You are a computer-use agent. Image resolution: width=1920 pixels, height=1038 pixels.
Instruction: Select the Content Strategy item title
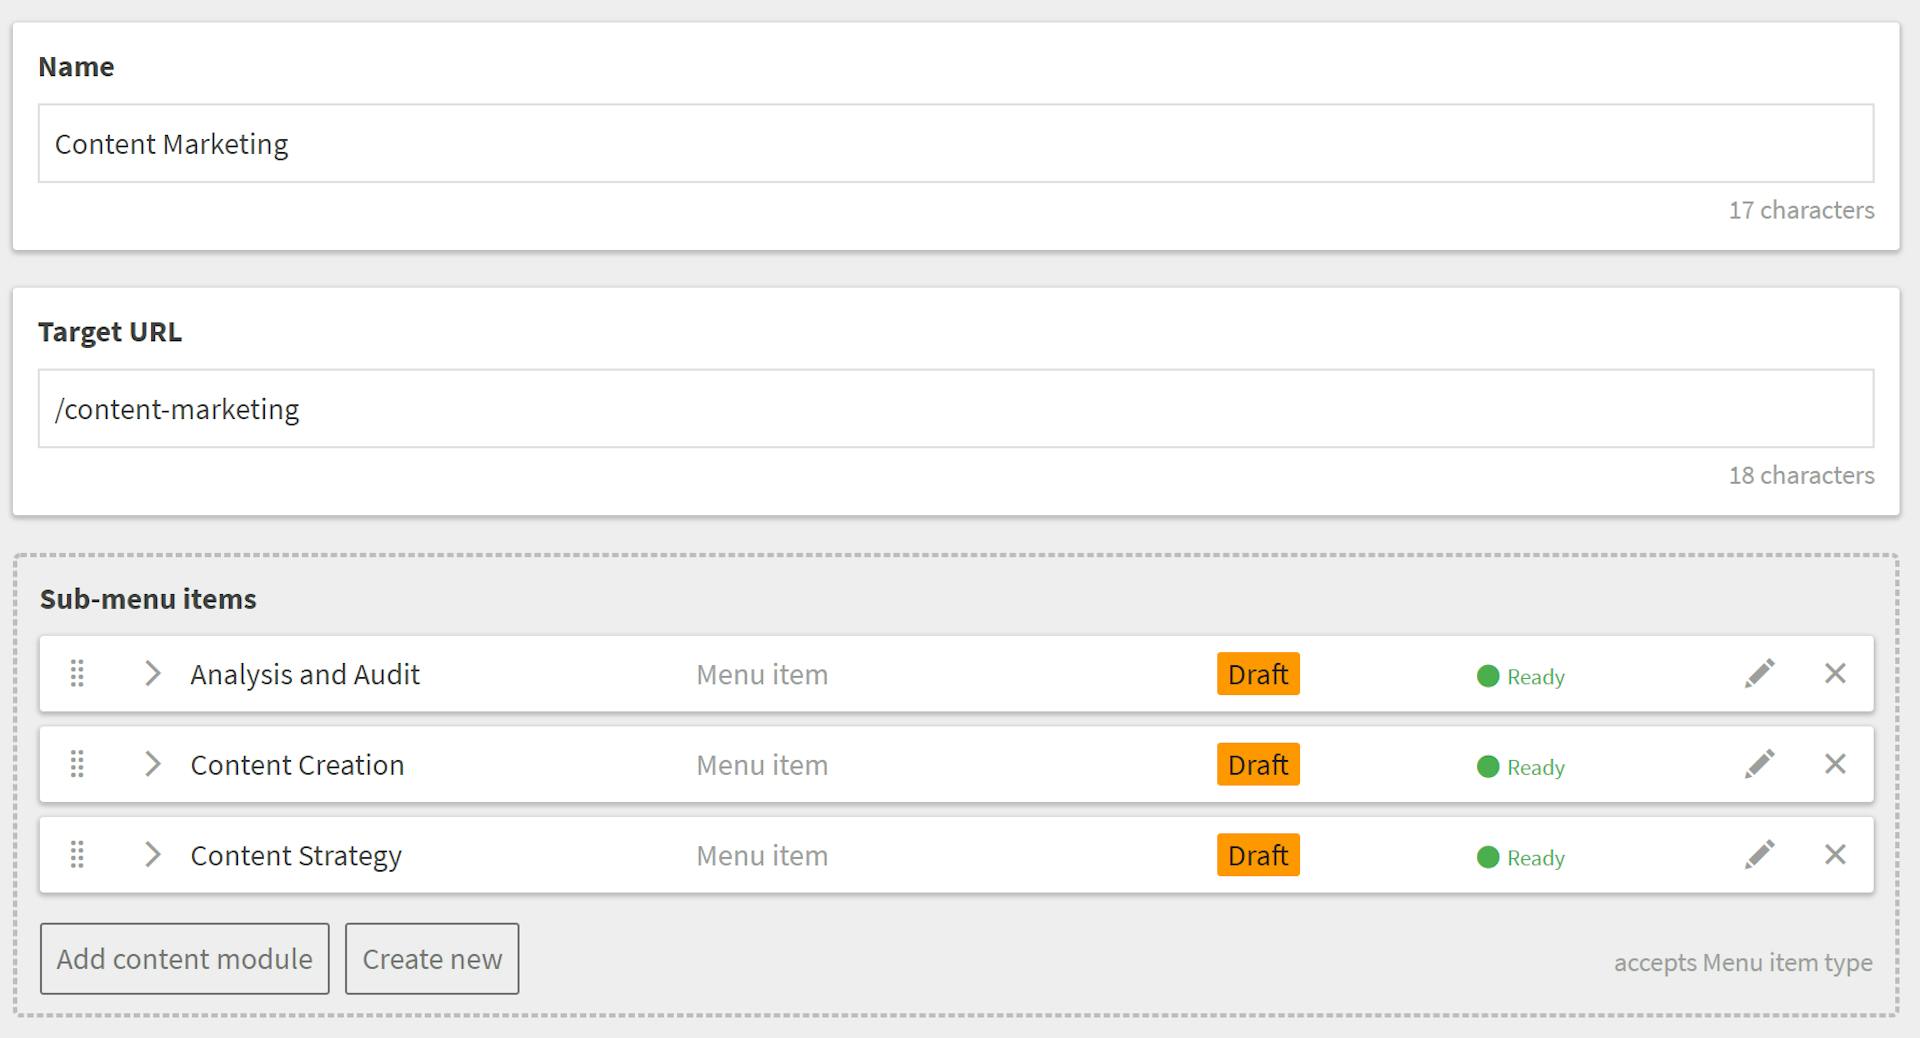(296, 856)
